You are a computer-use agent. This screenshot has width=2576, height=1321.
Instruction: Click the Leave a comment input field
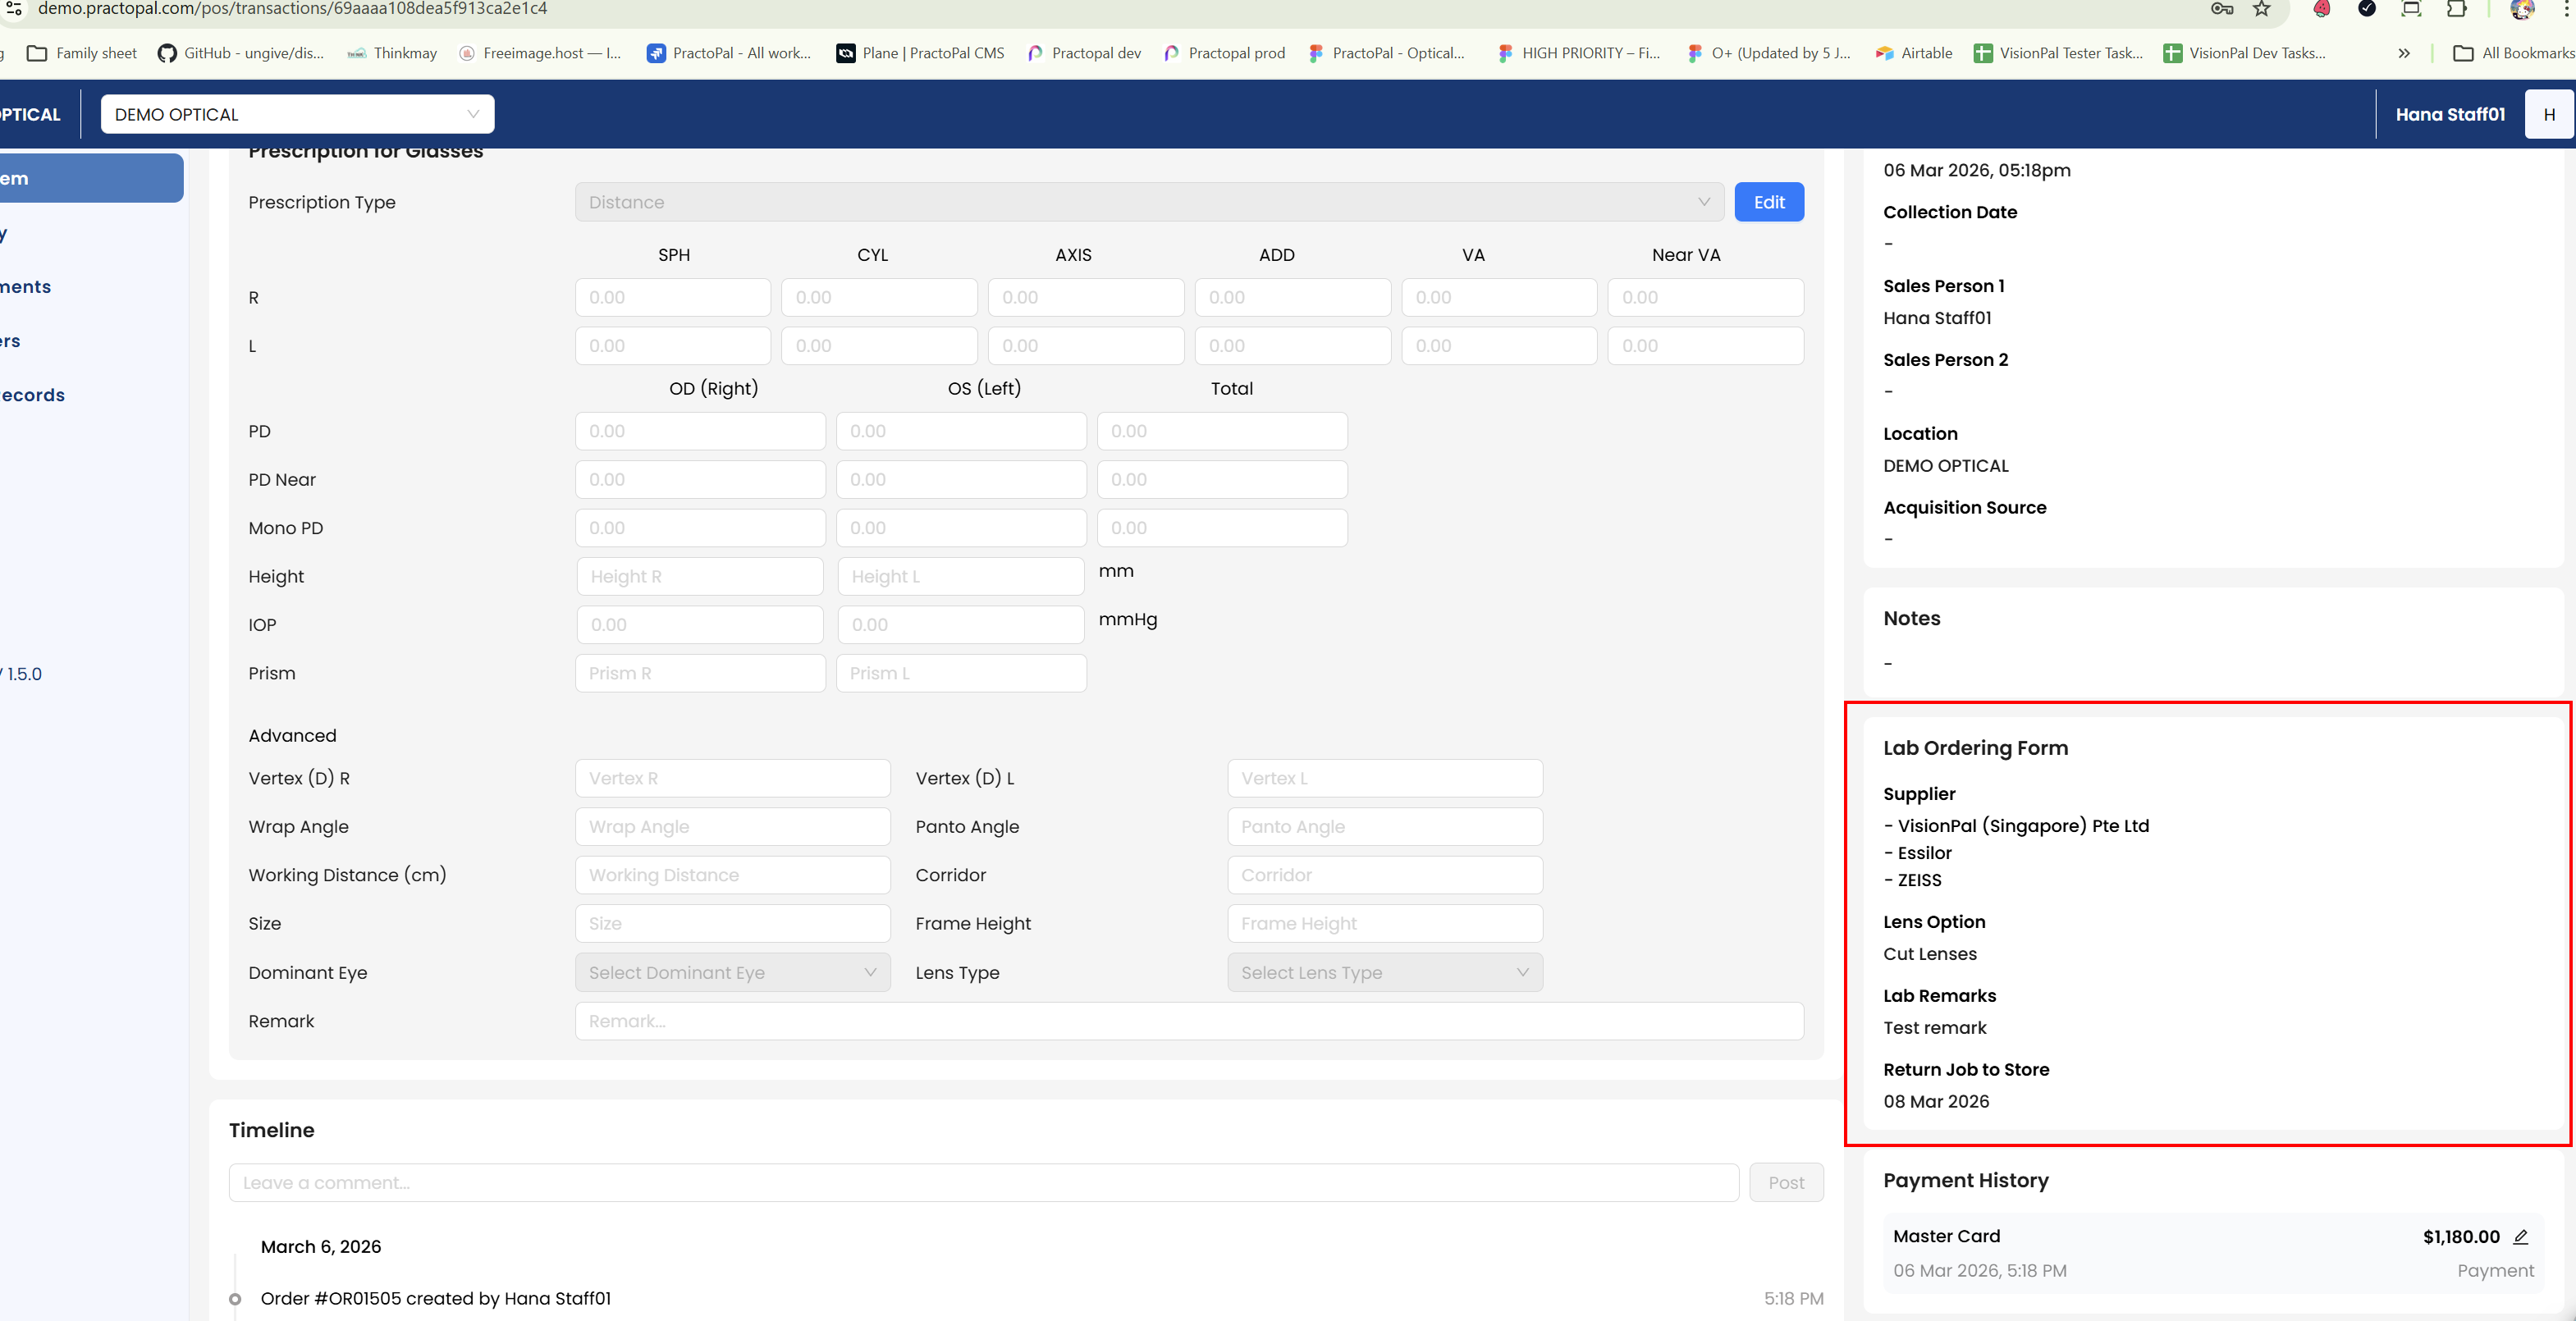click(983, 1182)
